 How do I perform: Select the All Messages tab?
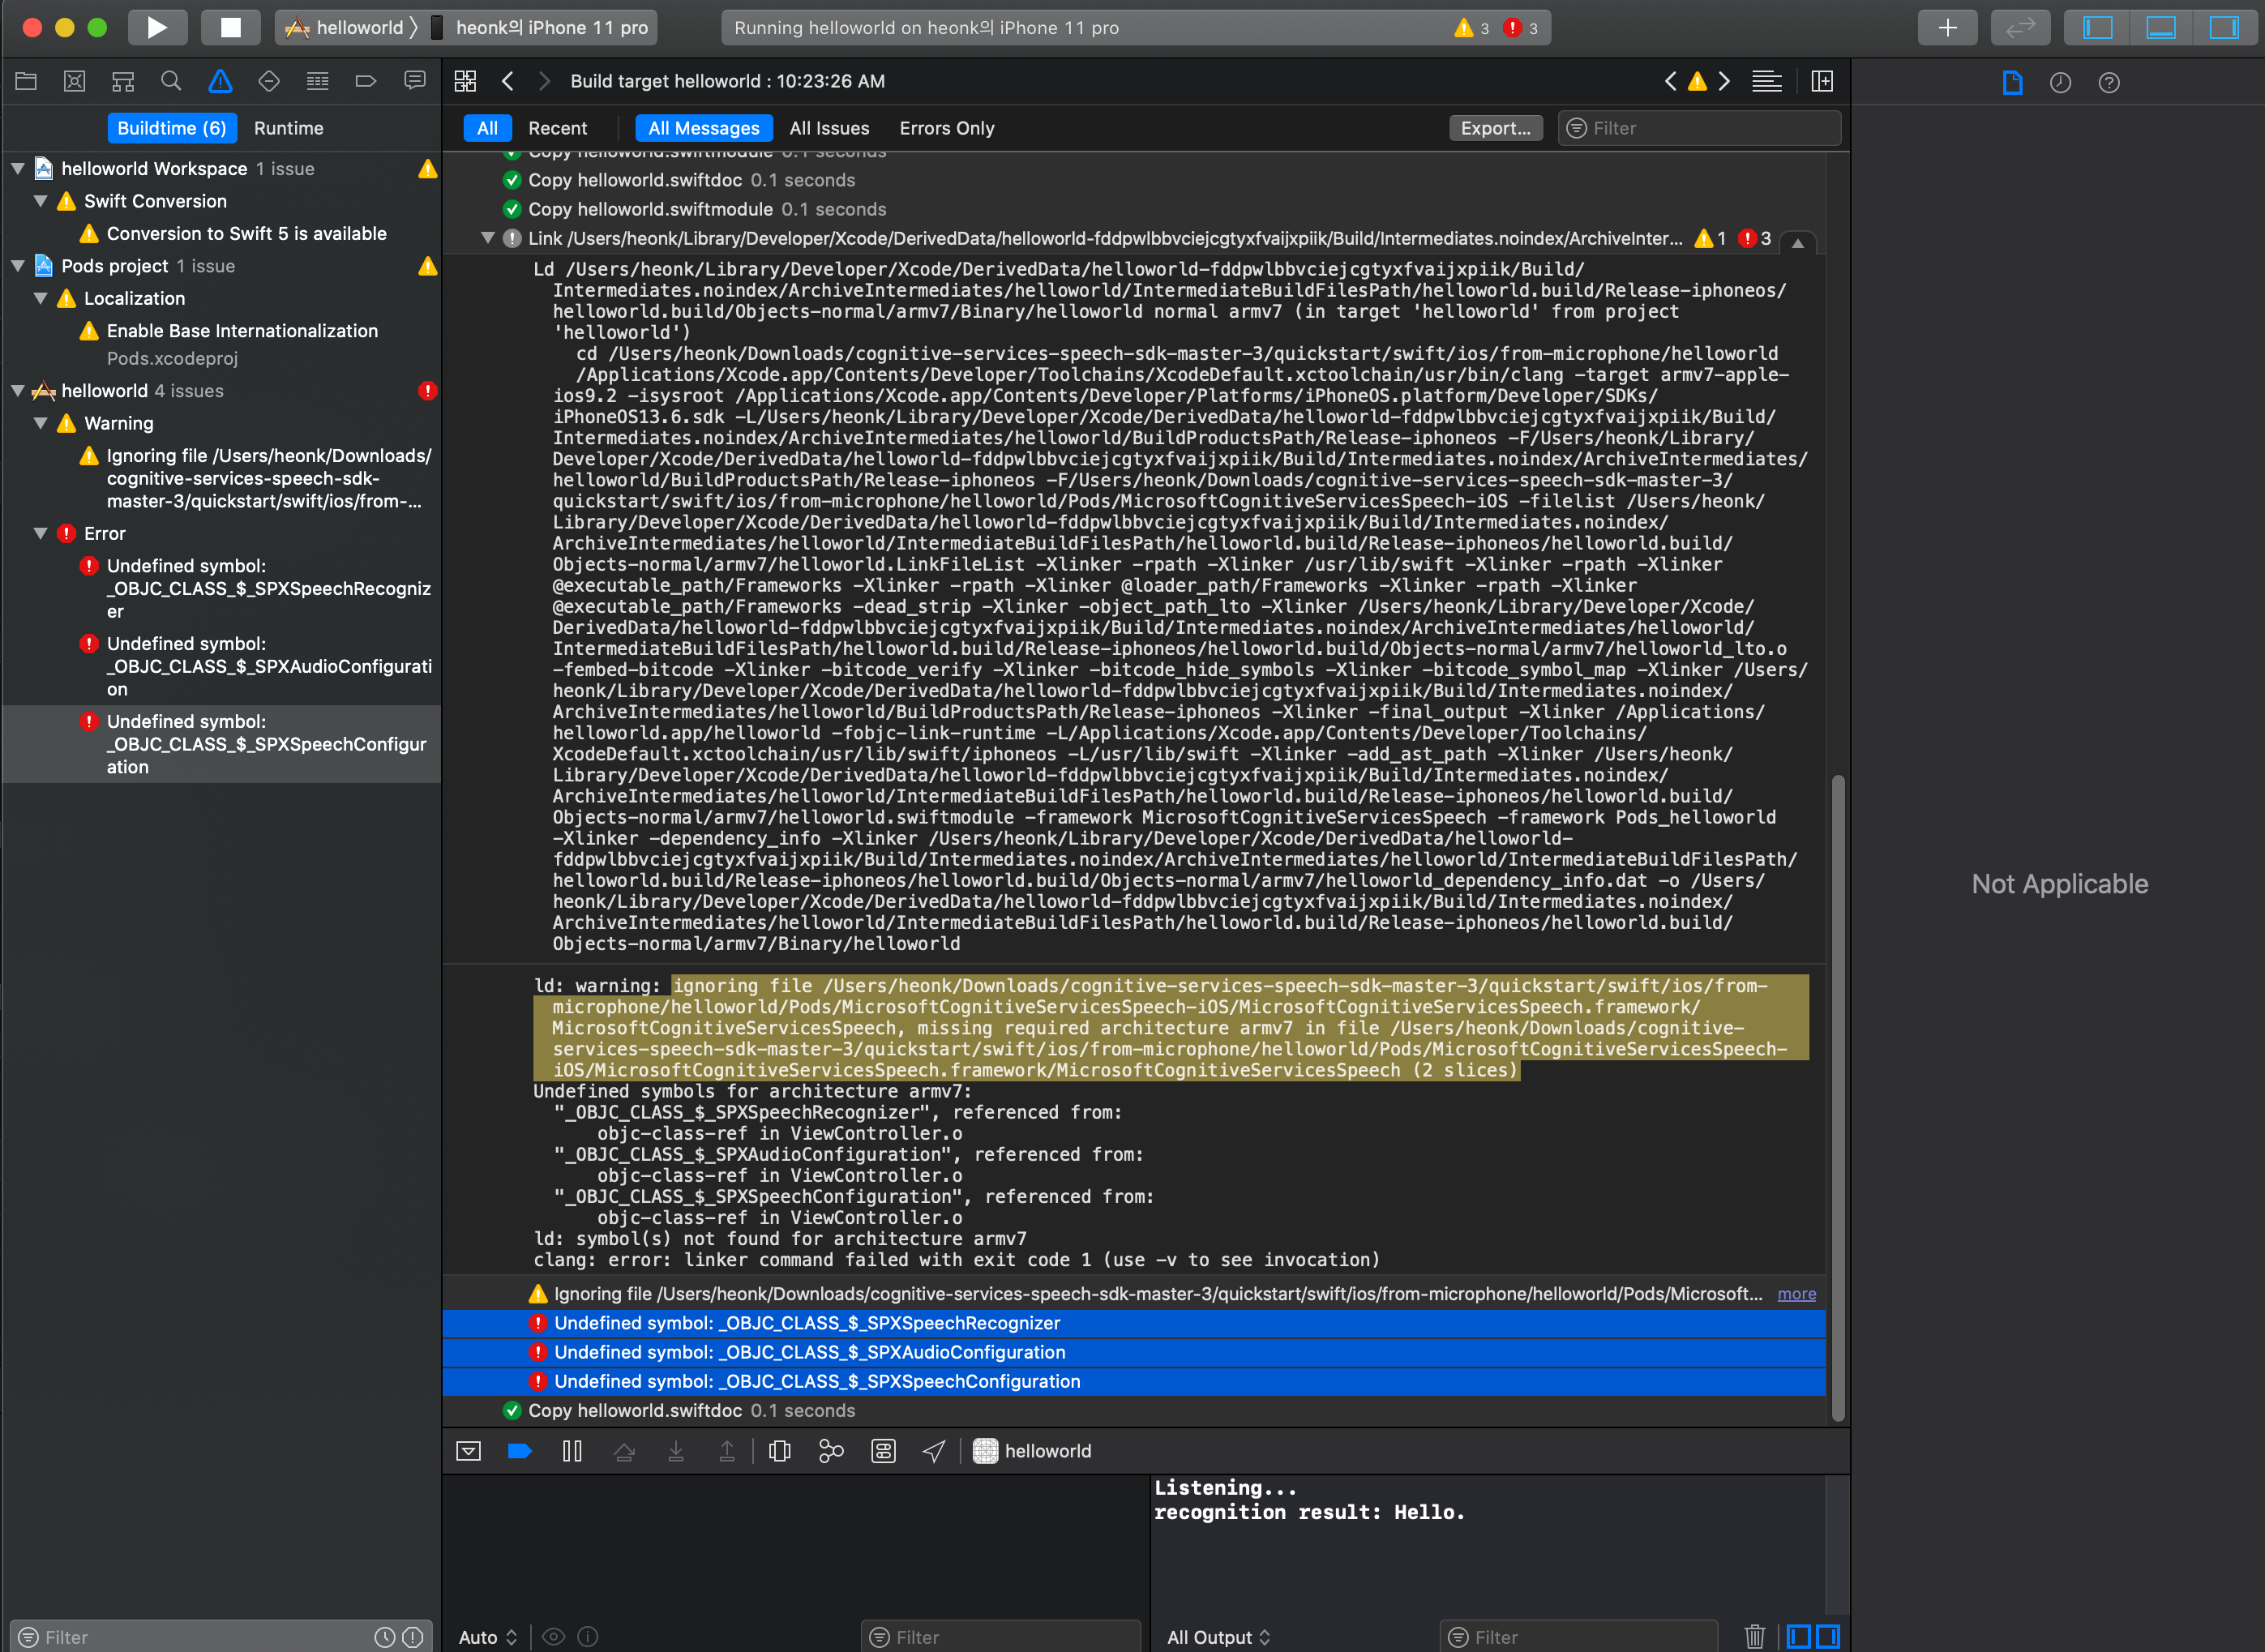coord(704,128)
